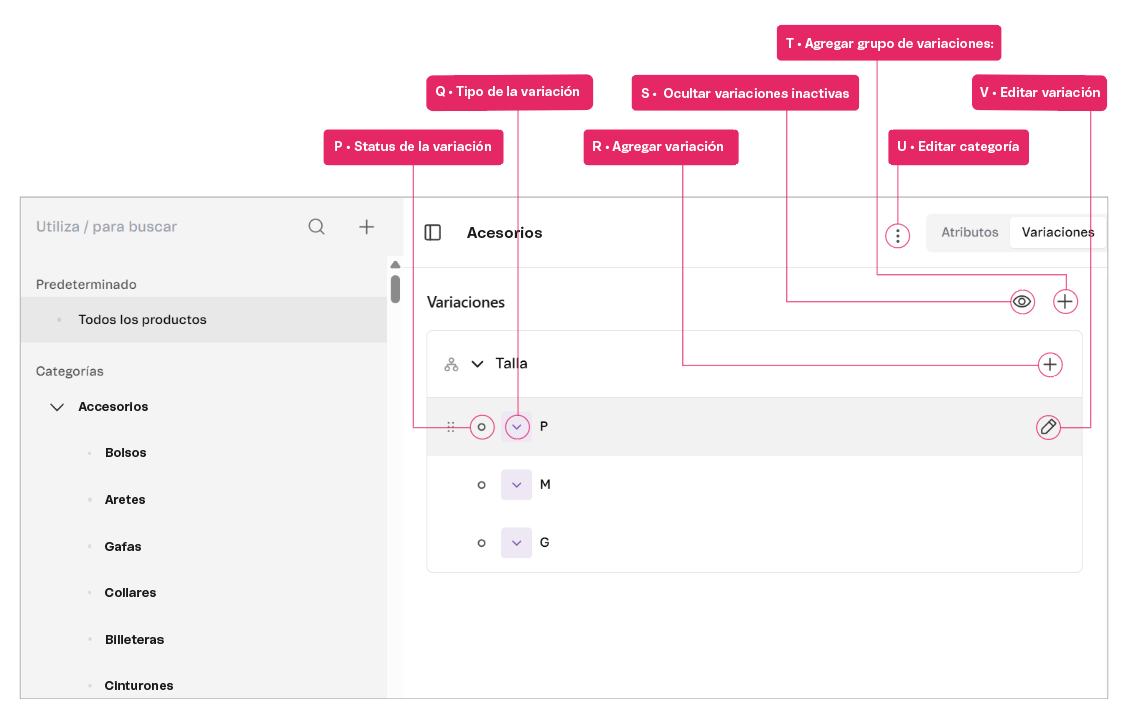The height and width of the screenshot is (723, 1134).
Task: Collapse the Talla variation group chevron
Action: pos(477,365)
